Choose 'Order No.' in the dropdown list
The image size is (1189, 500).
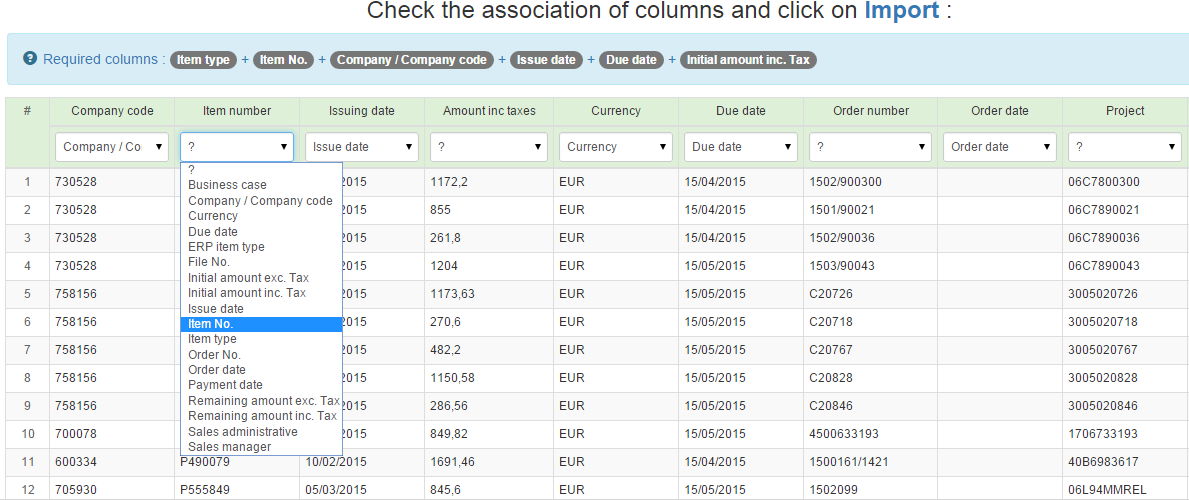pyautogui.click(x=214, y=355)
